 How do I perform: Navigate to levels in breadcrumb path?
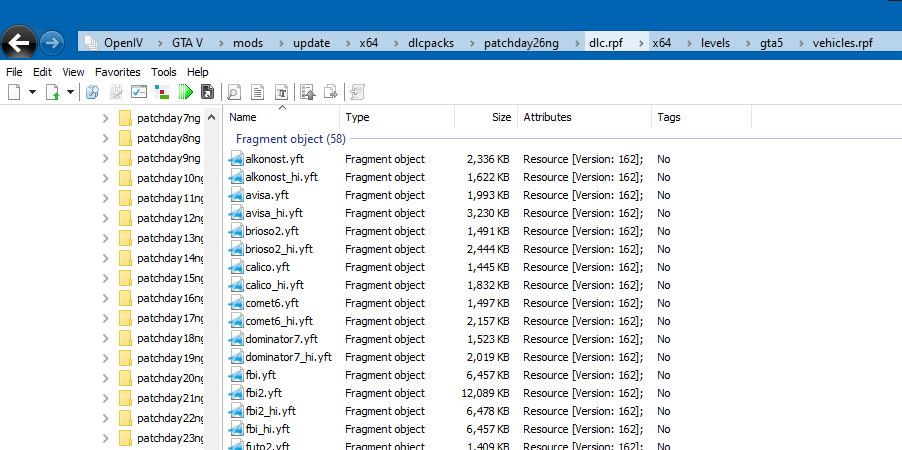715,43
